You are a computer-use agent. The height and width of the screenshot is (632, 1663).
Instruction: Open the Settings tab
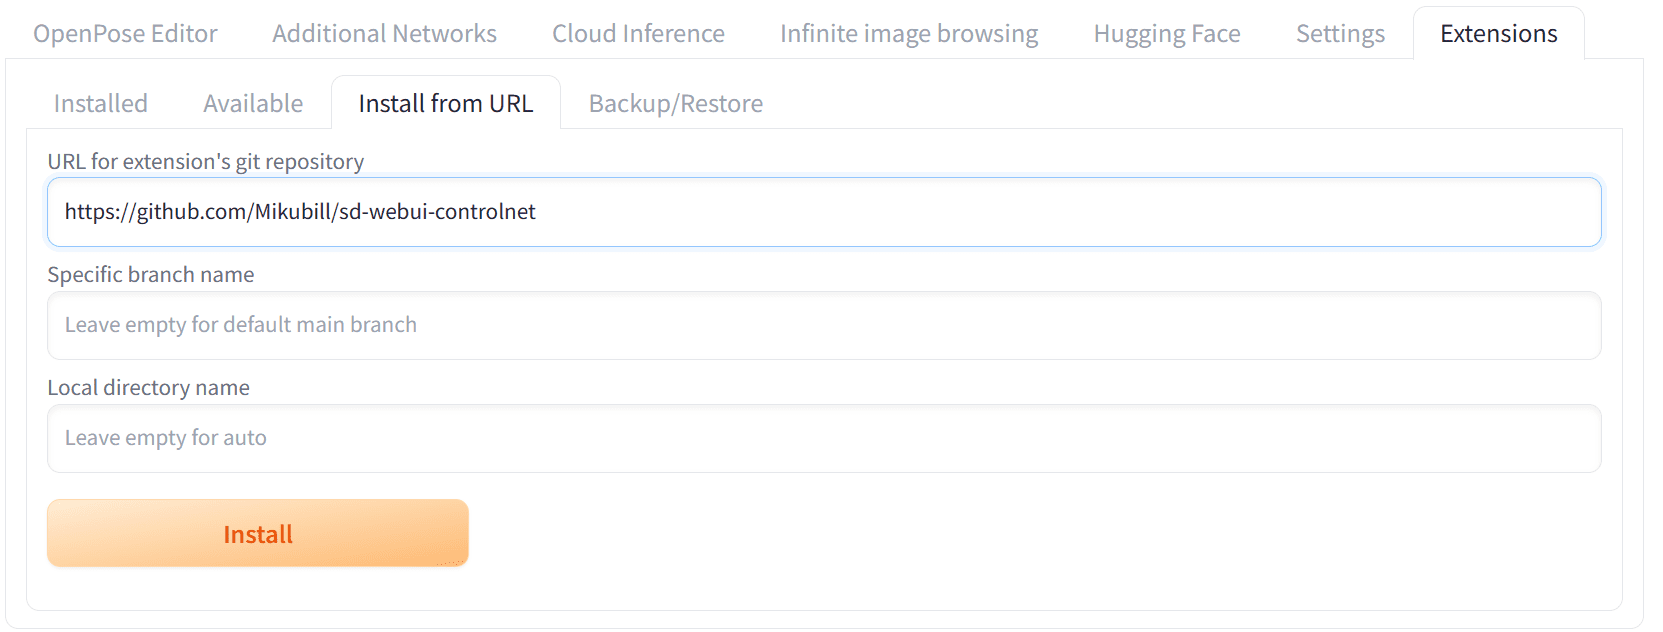[x=1340, y=34]
